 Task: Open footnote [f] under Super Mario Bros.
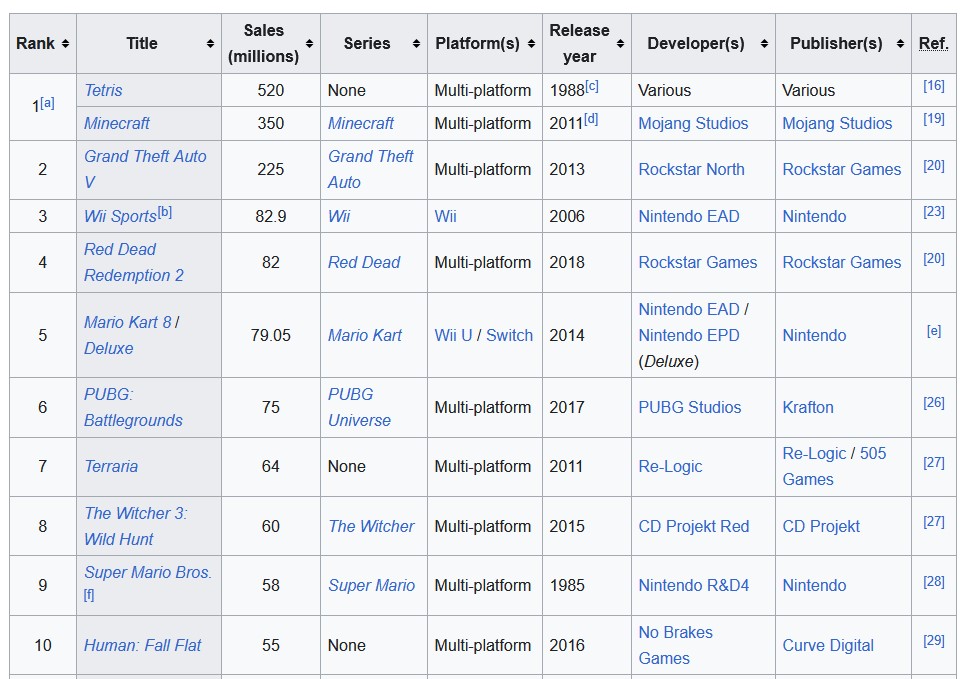pyautogui.click(x=89, y=594)
